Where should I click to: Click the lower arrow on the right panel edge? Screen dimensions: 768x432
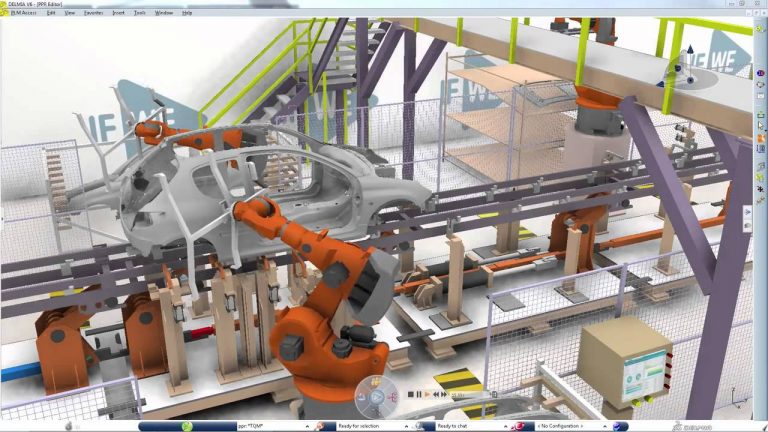(x=747, y=226)
